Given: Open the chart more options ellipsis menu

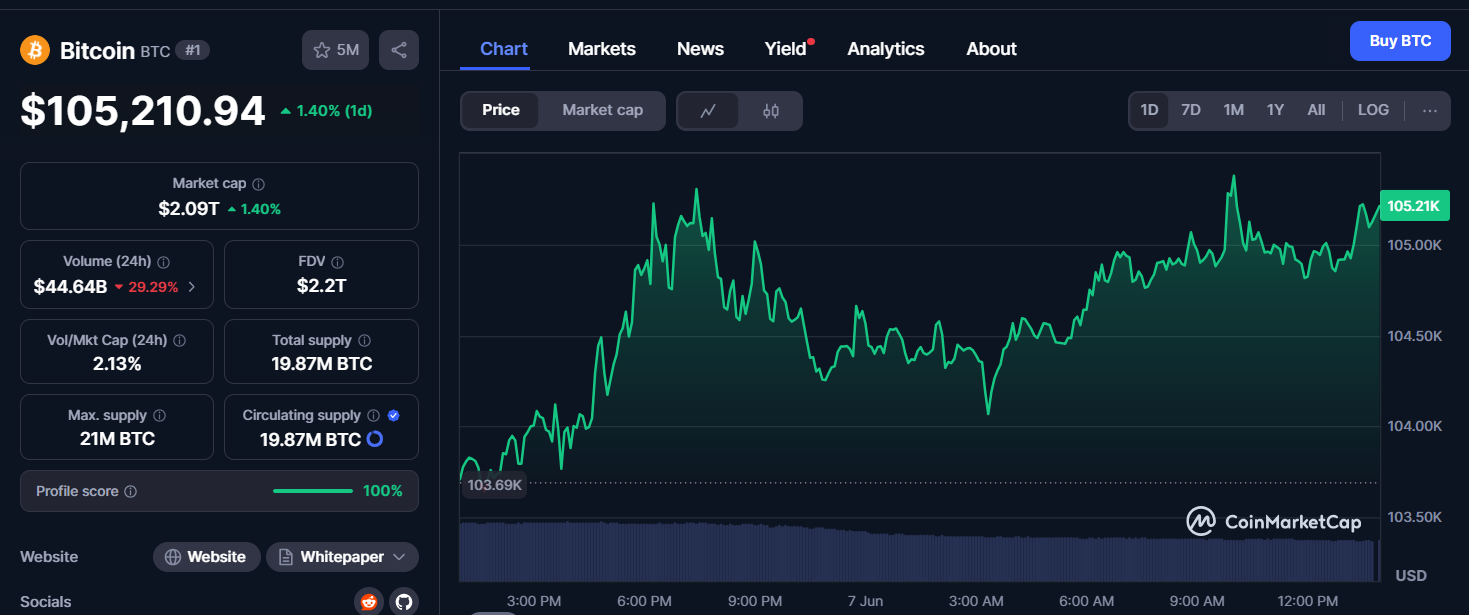Looking at the screenshot, I should coord(1430,110).
